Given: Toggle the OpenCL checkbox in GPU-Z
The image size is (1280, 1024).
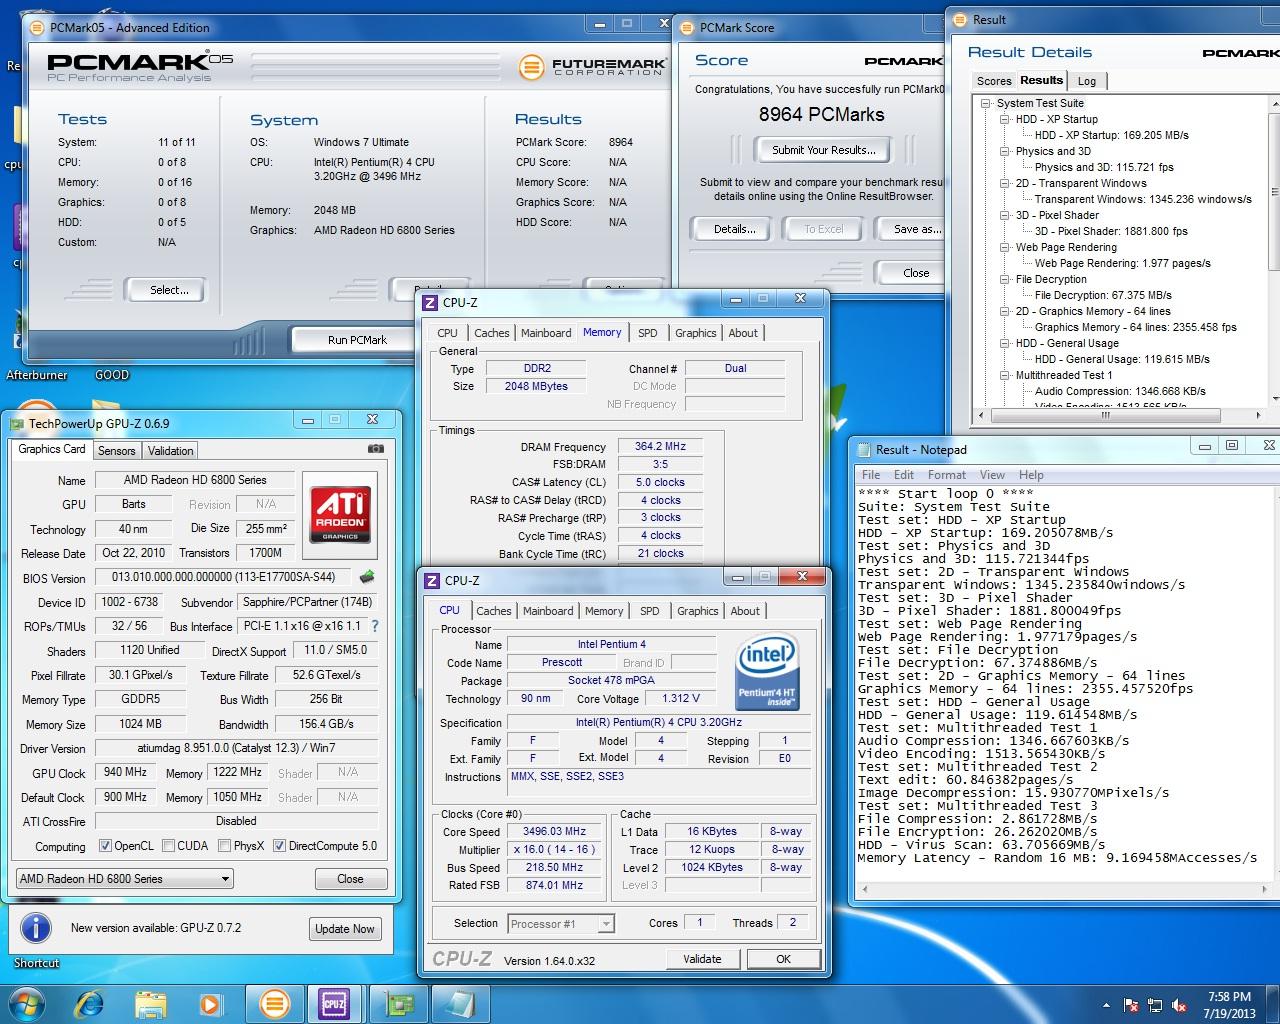Looking at the screenshot, I should point(105,846).
